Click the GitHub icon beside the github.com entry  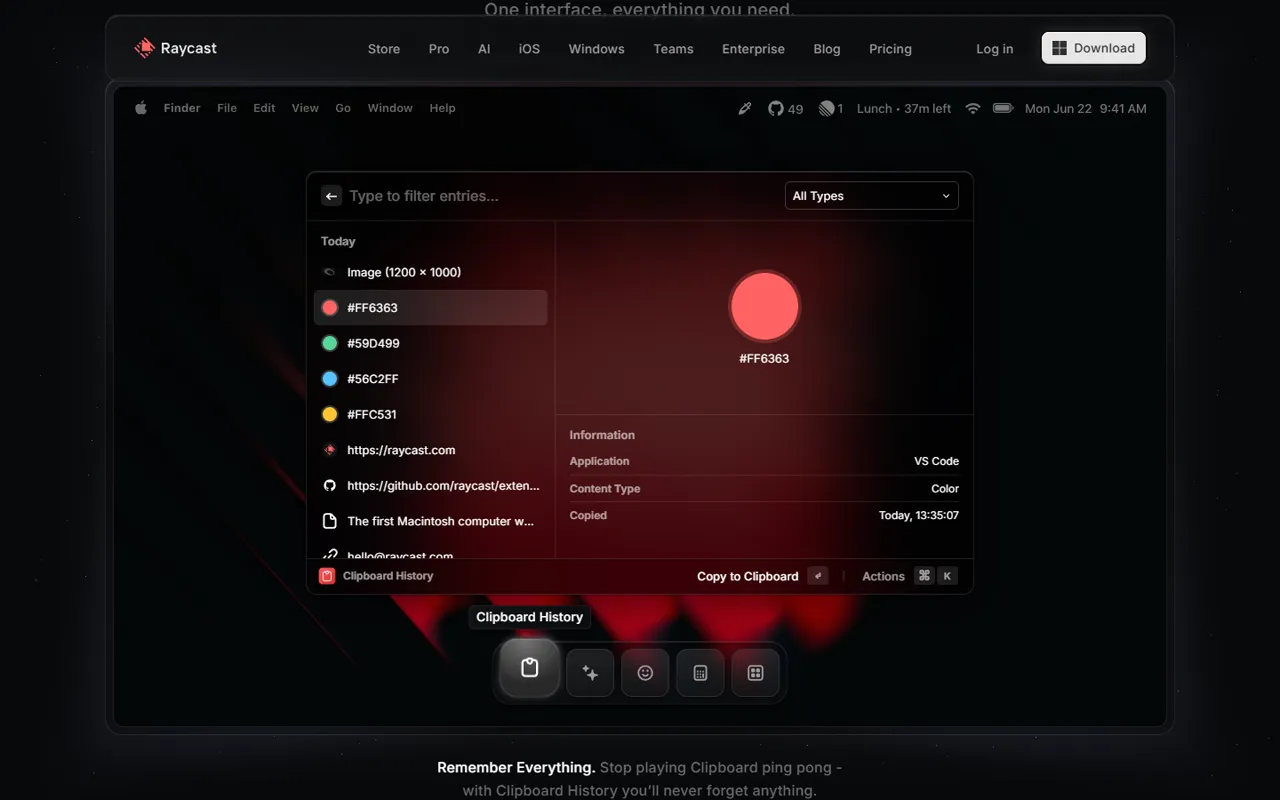329,485
